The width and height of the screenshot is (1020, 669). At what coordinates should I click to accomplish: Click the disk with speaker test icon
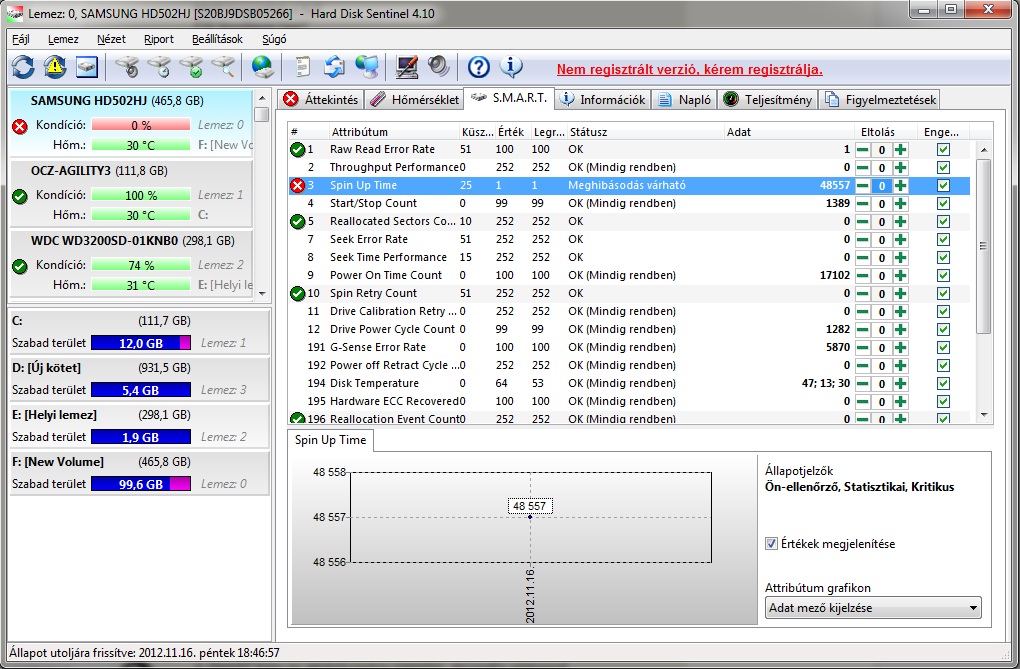(x=128, y=67)
